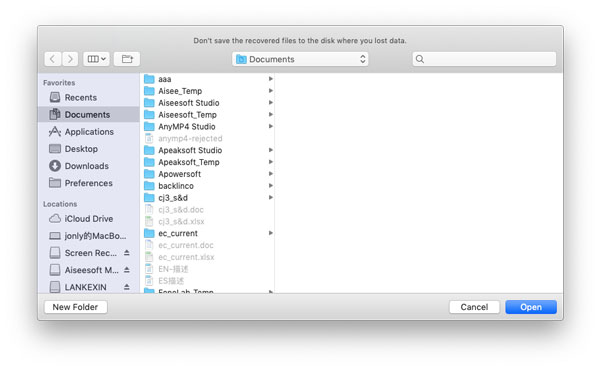The image size is (600, 369).
Task: Expand the Apeaksoft Studio folder arrow
Action: coord(271,150)
